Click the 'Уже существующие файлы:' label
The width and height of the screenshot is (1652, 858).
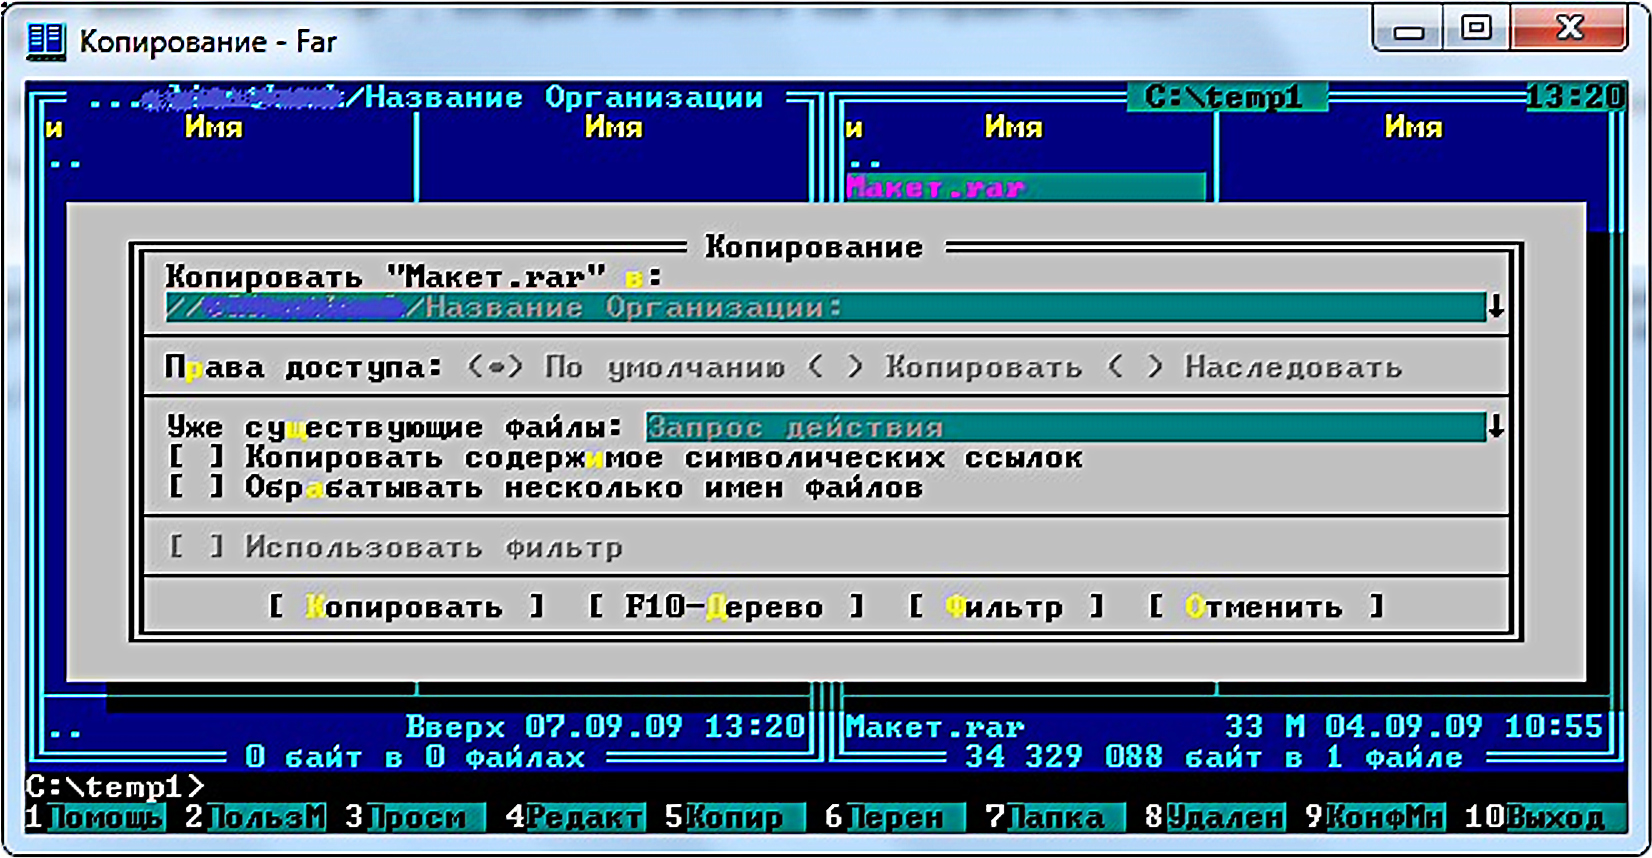click(394, 428)
